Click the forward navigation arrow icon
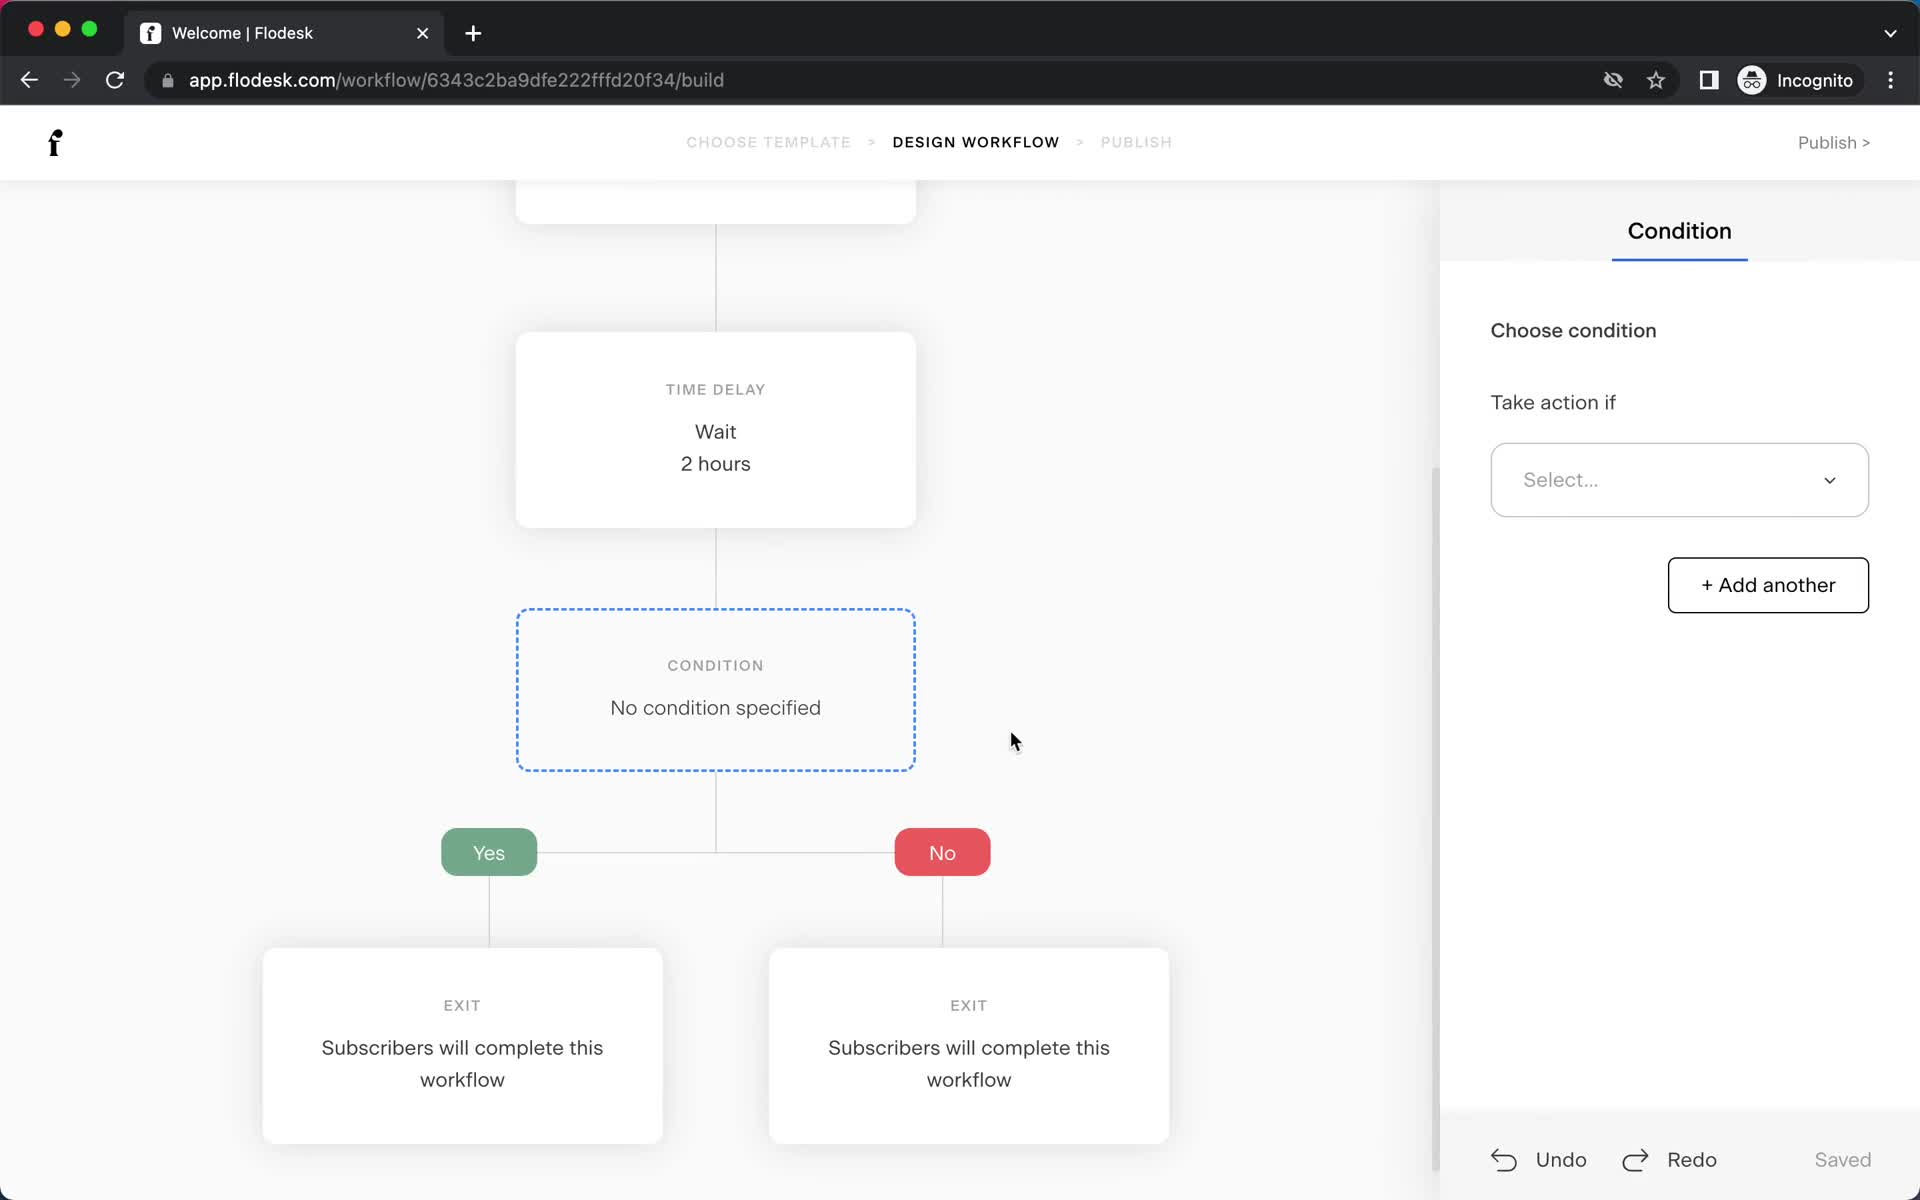This screenshot has width=1920, height=1200. click(70, 80)
